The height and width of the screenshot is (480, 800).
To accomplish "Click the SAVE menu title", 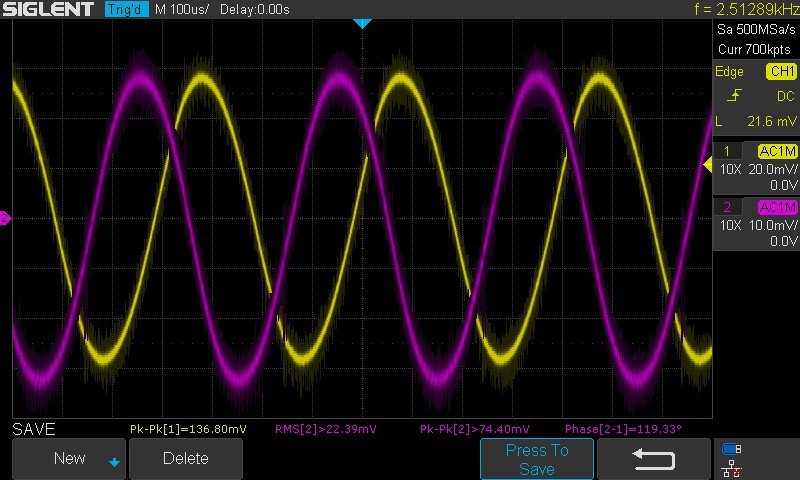I will tap(34, 429).
